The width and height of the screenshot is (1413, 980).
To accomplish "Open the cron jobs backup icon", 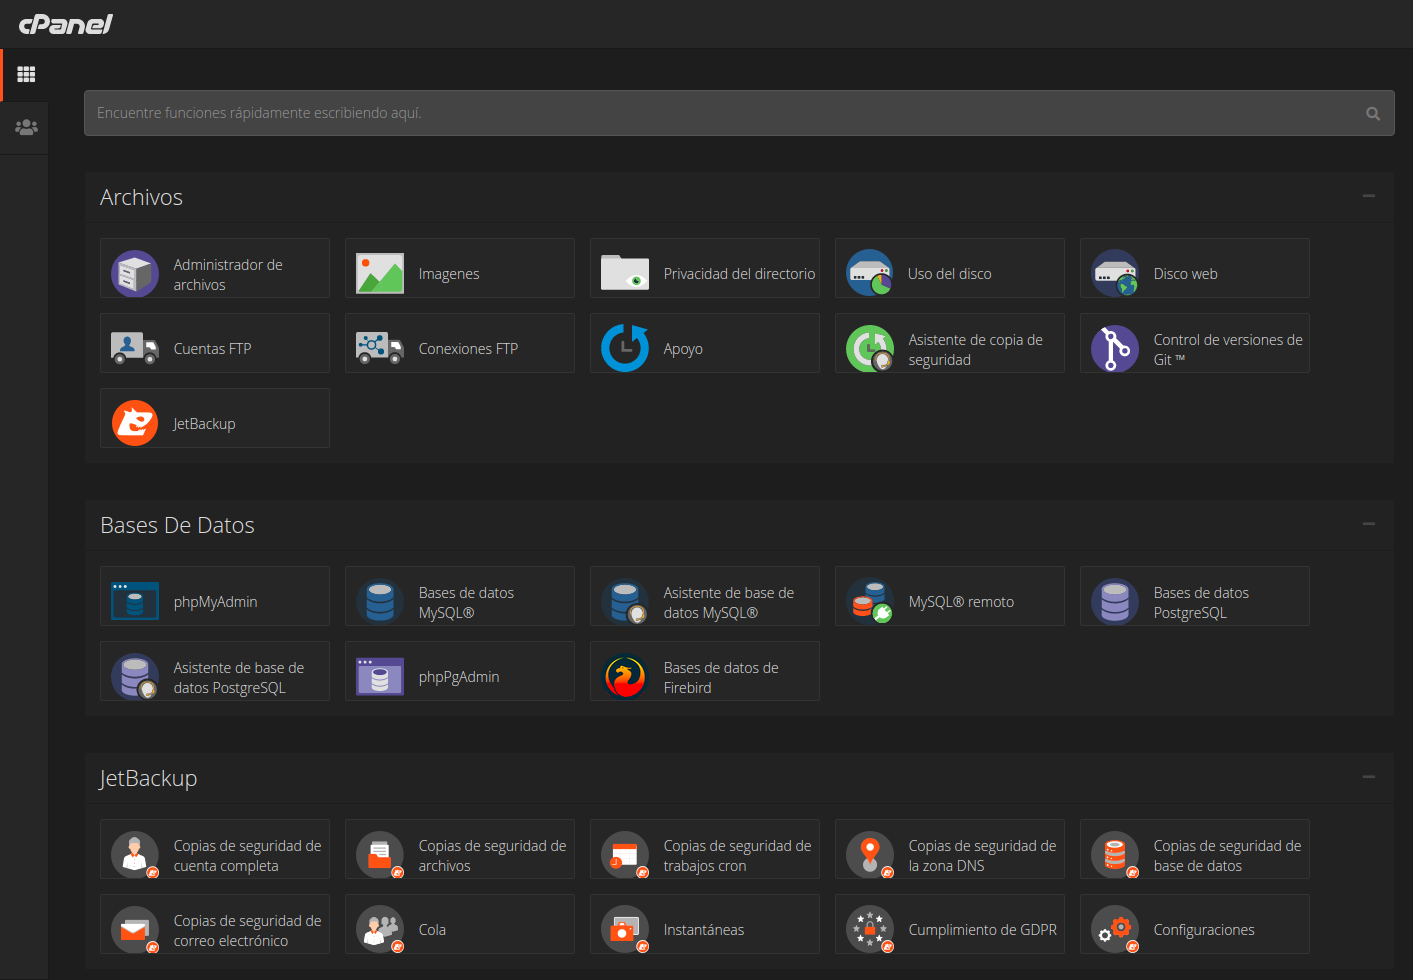I will click(625, 855).
